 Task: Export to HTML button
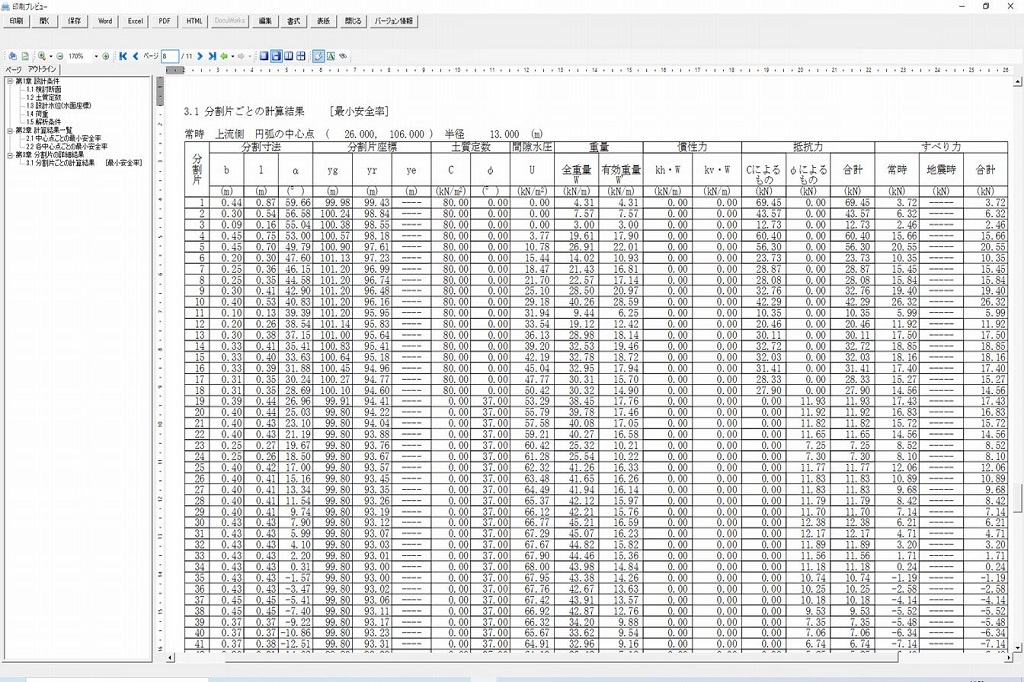pos(194,21)
